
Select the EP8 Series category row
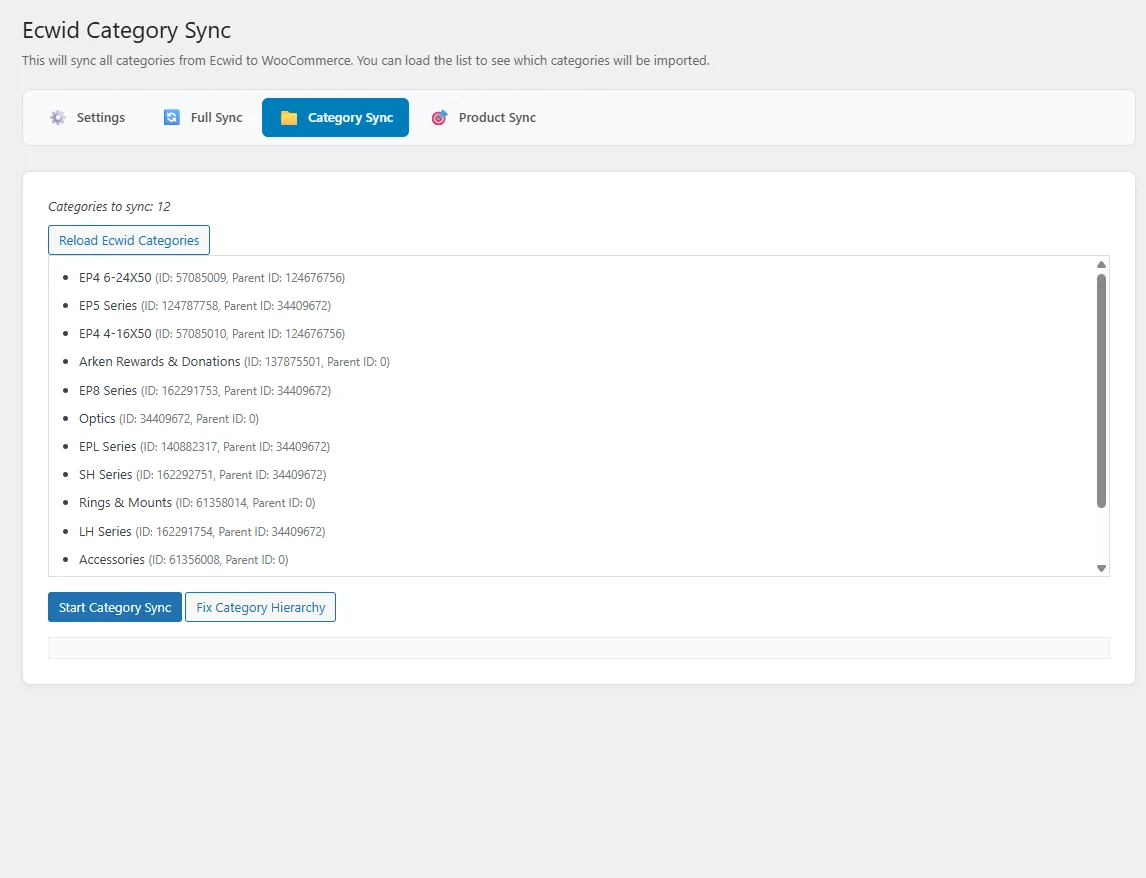coord(205,390)
